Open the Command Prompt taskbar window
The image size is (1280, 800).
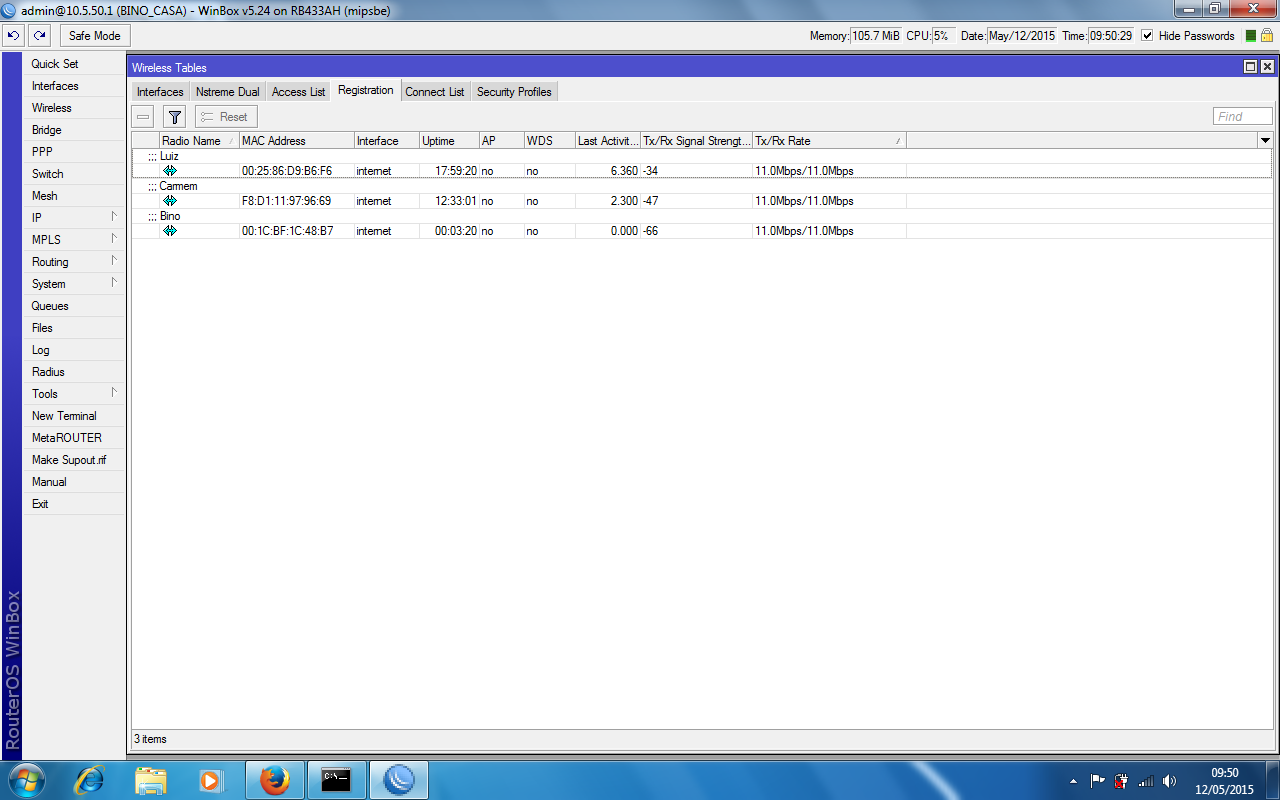(x=336, y=780)
